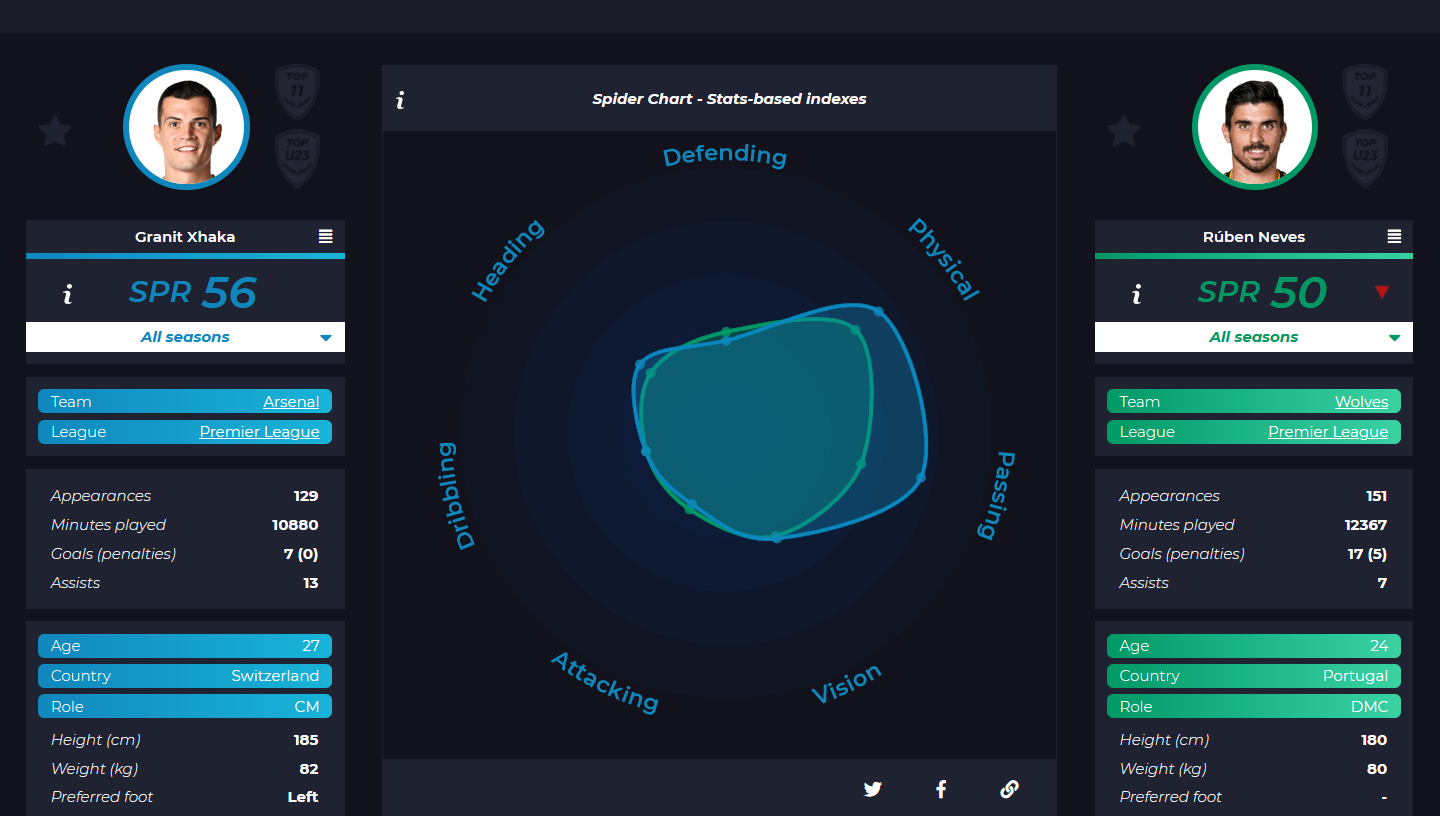Click Xhaka's Minutes played value 10880
1440x816 pixels.
[x=295, y=525]
